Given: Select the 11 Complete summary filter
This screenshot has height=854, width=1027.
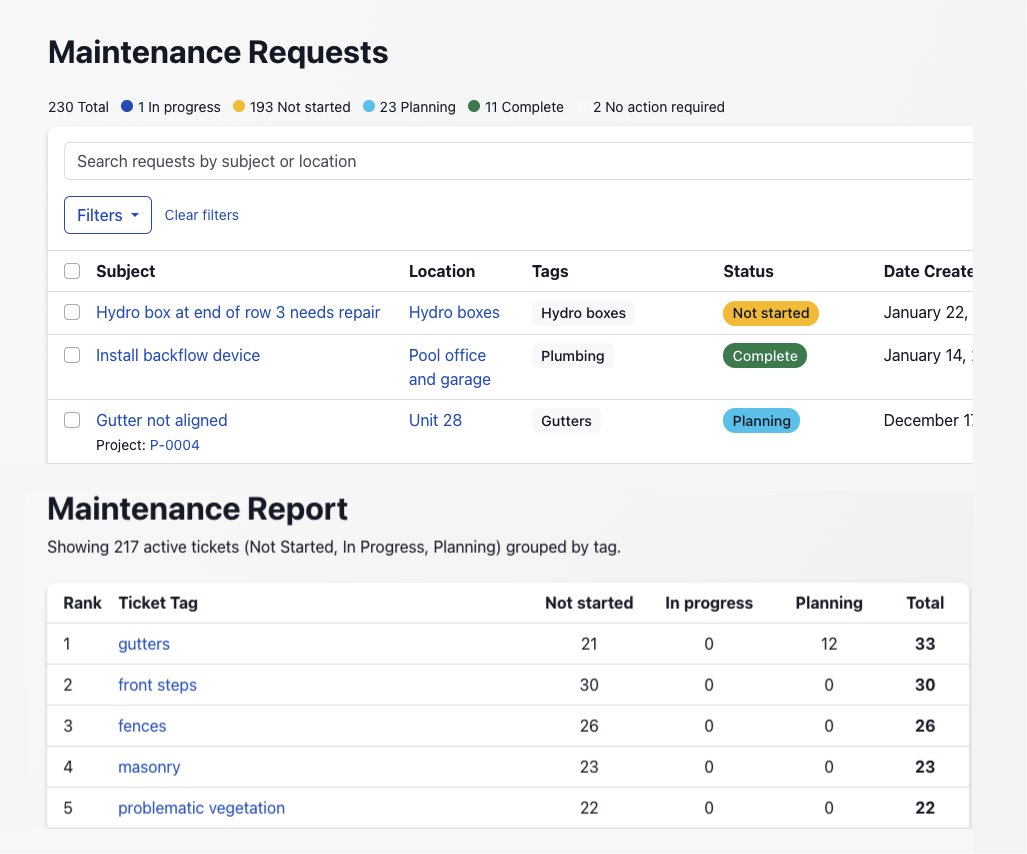Looking at the screenshot, I should pos(523,106).
